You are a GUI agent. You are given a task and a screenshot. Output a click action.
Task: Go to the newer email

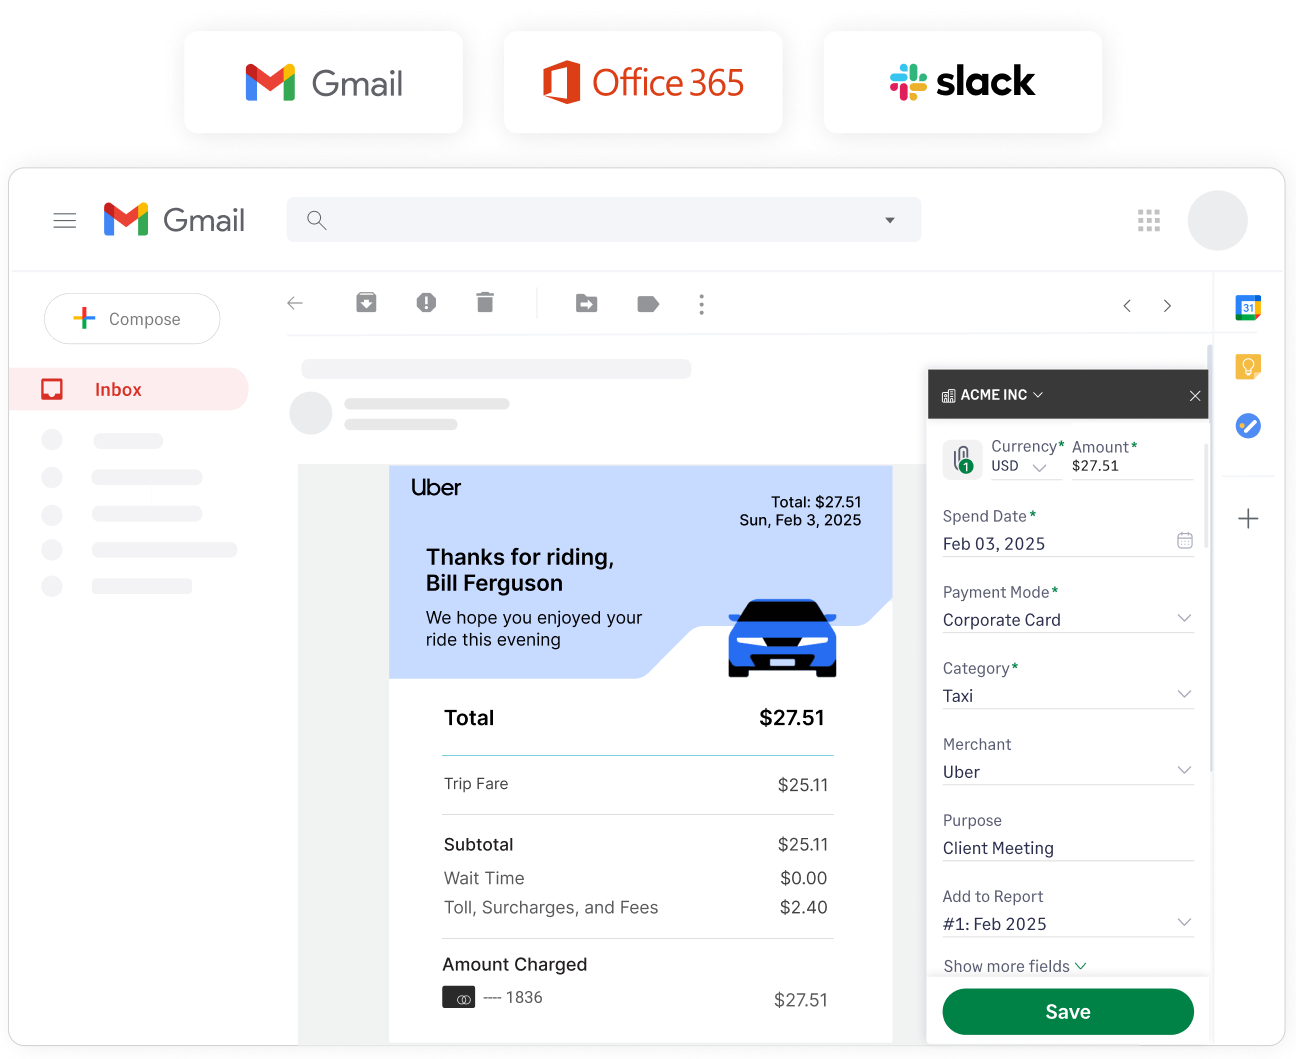1127,306
